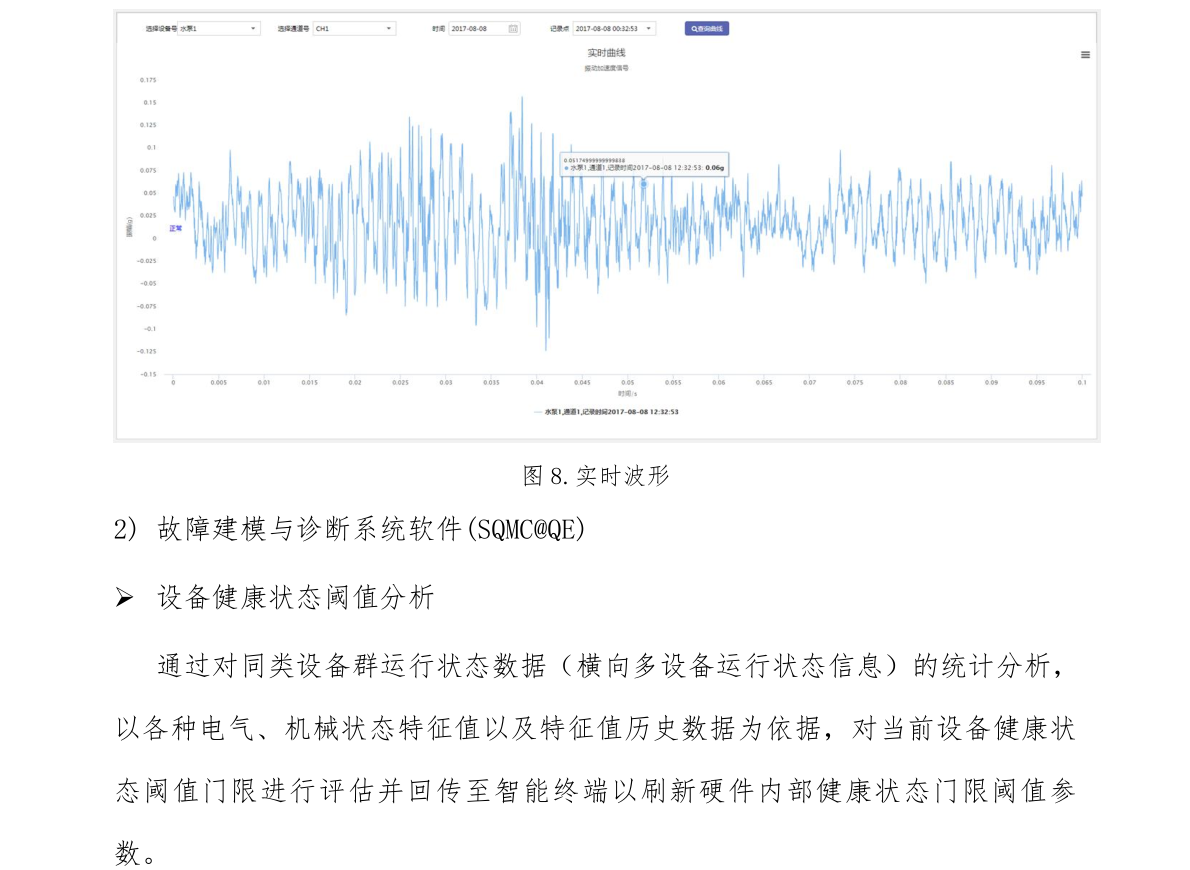Click the 0.1 tick on the x-axis
This screenshot has height=870, width=1190.
(x=1081, y=382)
